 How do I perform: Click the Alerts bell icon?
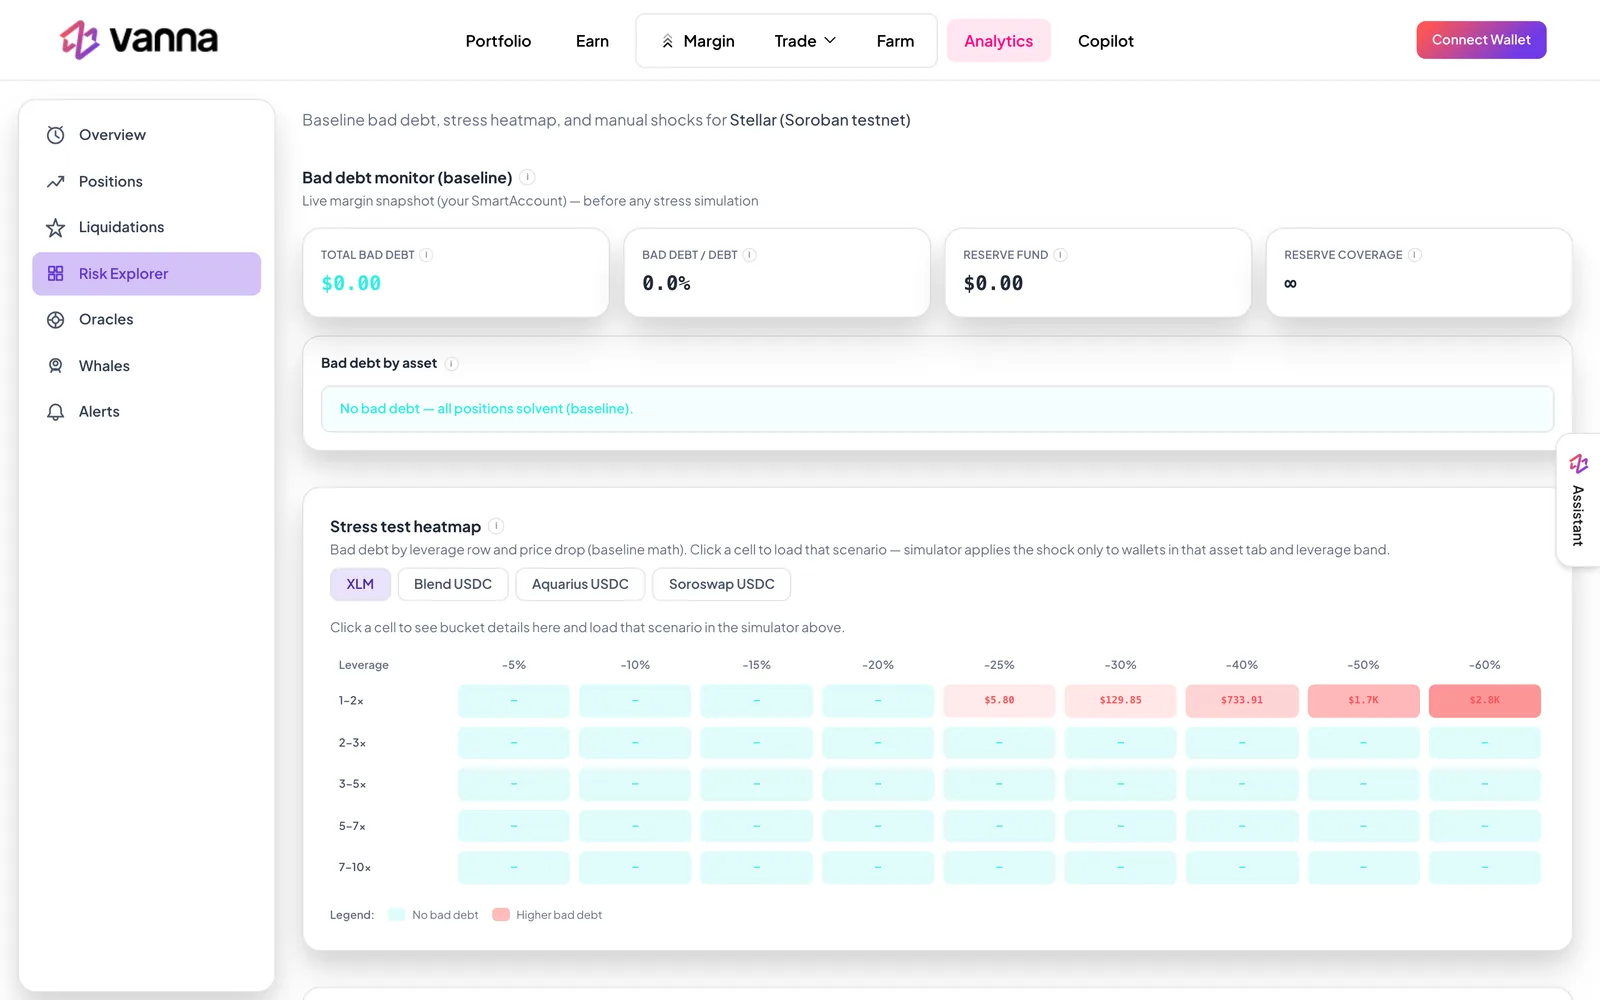[x=56, y=412]
